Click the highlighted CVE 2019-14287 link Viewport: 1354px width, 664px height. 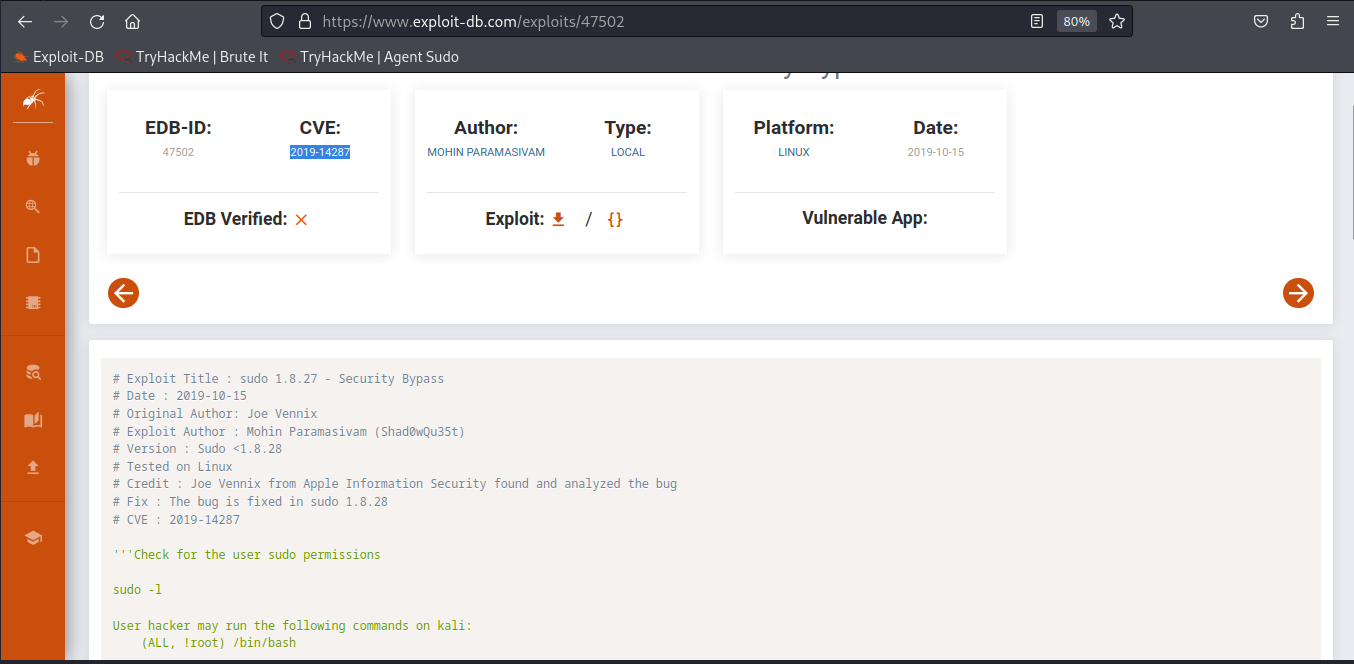click(x=320, y=152)
